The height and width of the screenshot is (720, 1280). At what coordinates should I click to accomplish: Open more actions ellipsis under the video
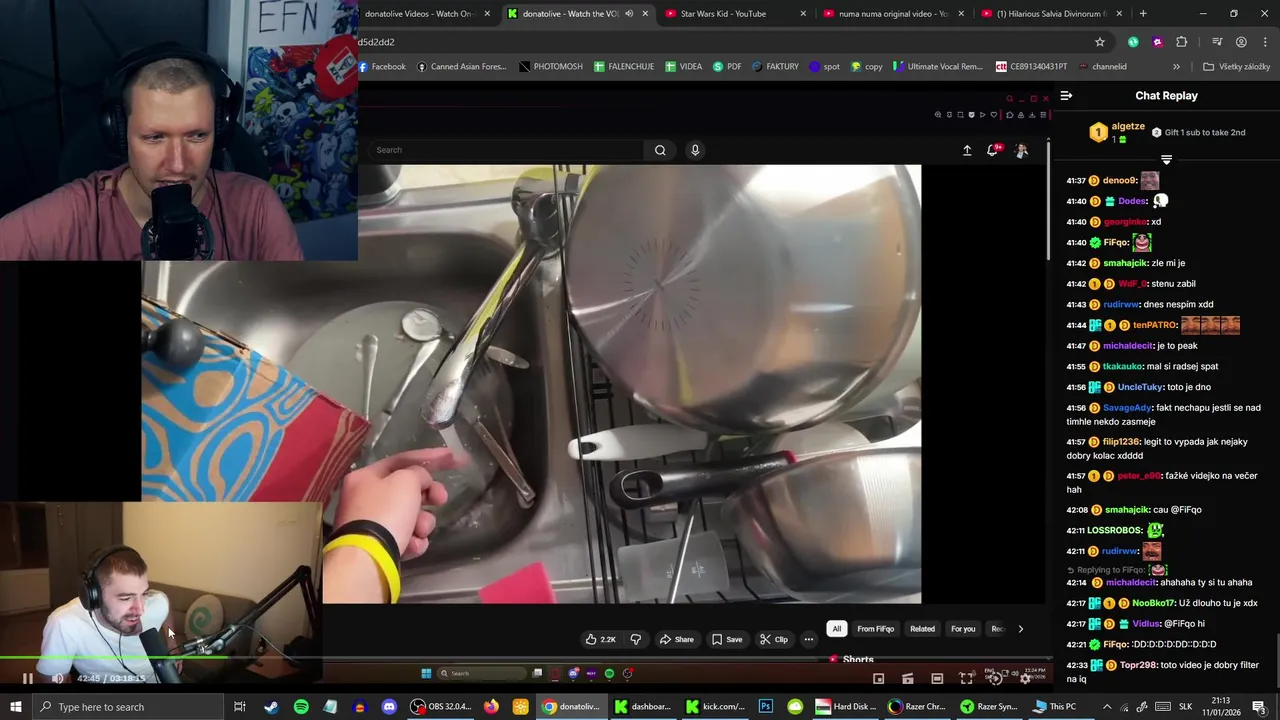pyautogui.click(x=809, y=639)
